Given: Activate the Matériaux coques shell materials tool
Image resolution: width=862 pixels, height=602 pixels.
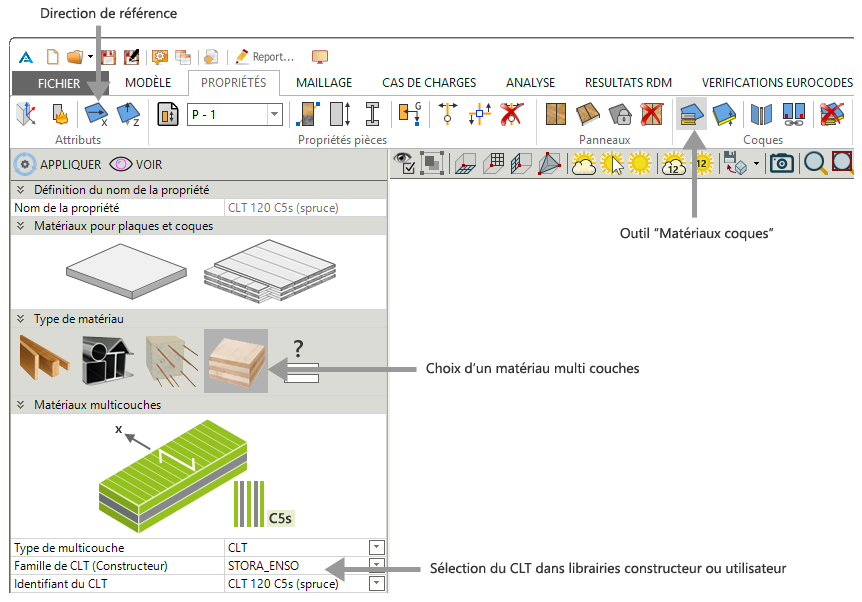Looking at the screenshot, I should [692, 114].
